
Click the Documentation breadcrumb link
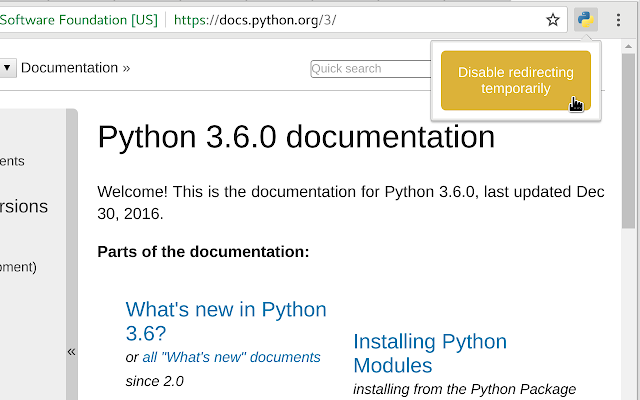pyautogui.click(x=69, y=68)
